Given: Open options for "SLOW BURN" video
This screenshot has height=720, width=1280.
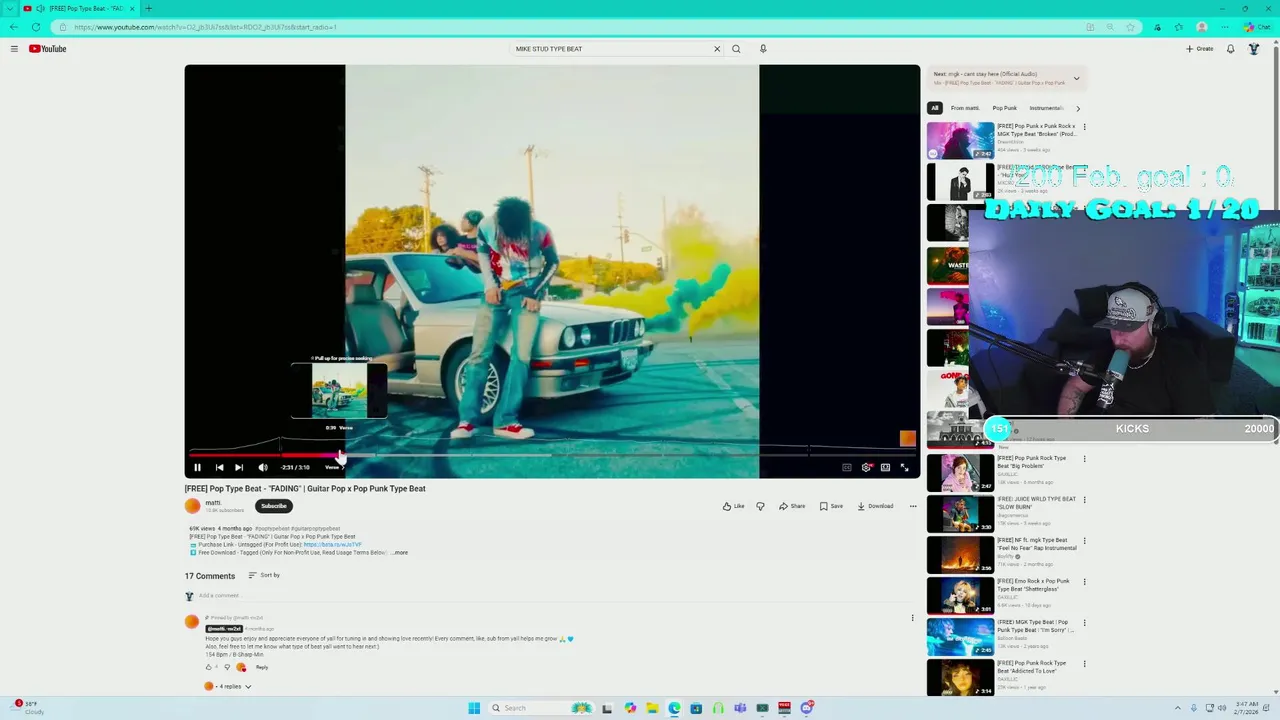Looking at the screenshot, I should click(x=1084, y=500).
